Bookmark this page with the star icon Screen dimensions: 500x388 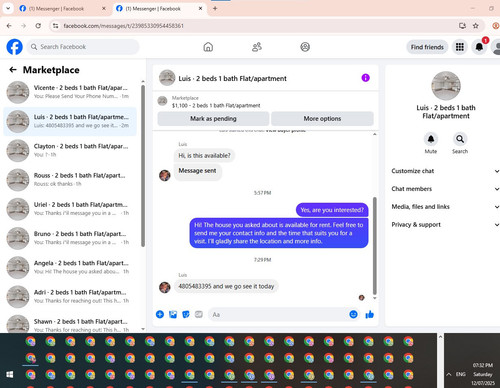[476, 26]
